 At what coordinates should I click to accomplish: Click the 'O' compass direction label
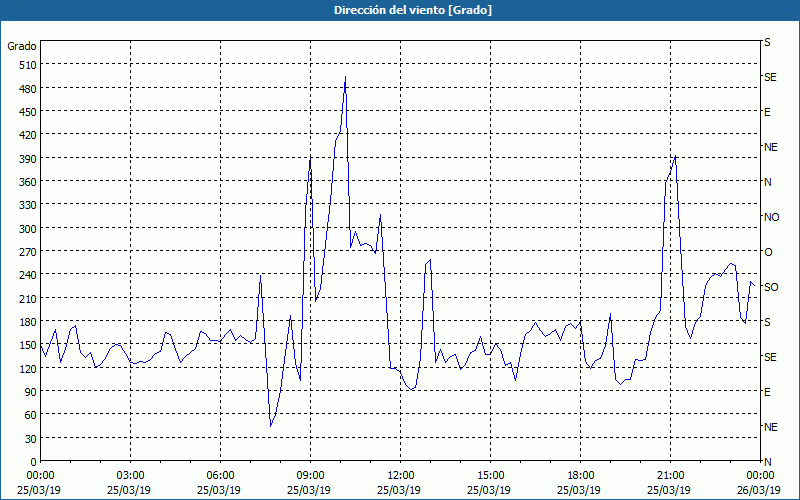pyautogui.click(x=768, y=252)
